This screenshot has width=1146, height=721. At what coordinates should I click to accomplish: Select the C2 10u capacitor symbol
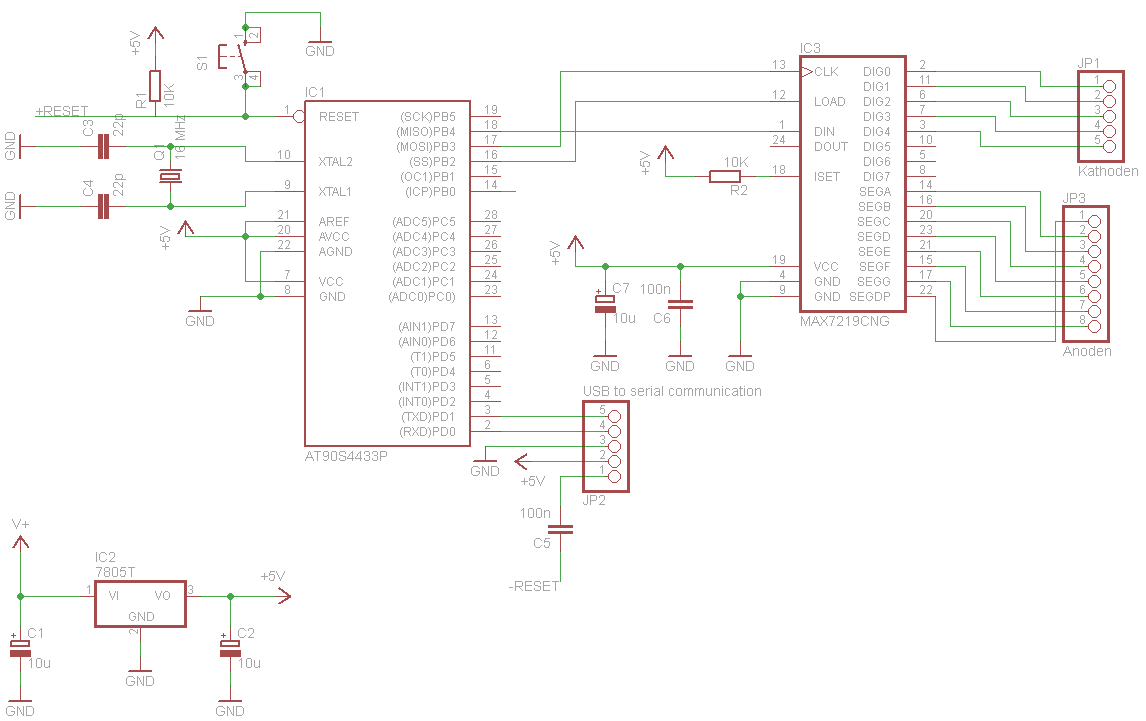point(230,648)
